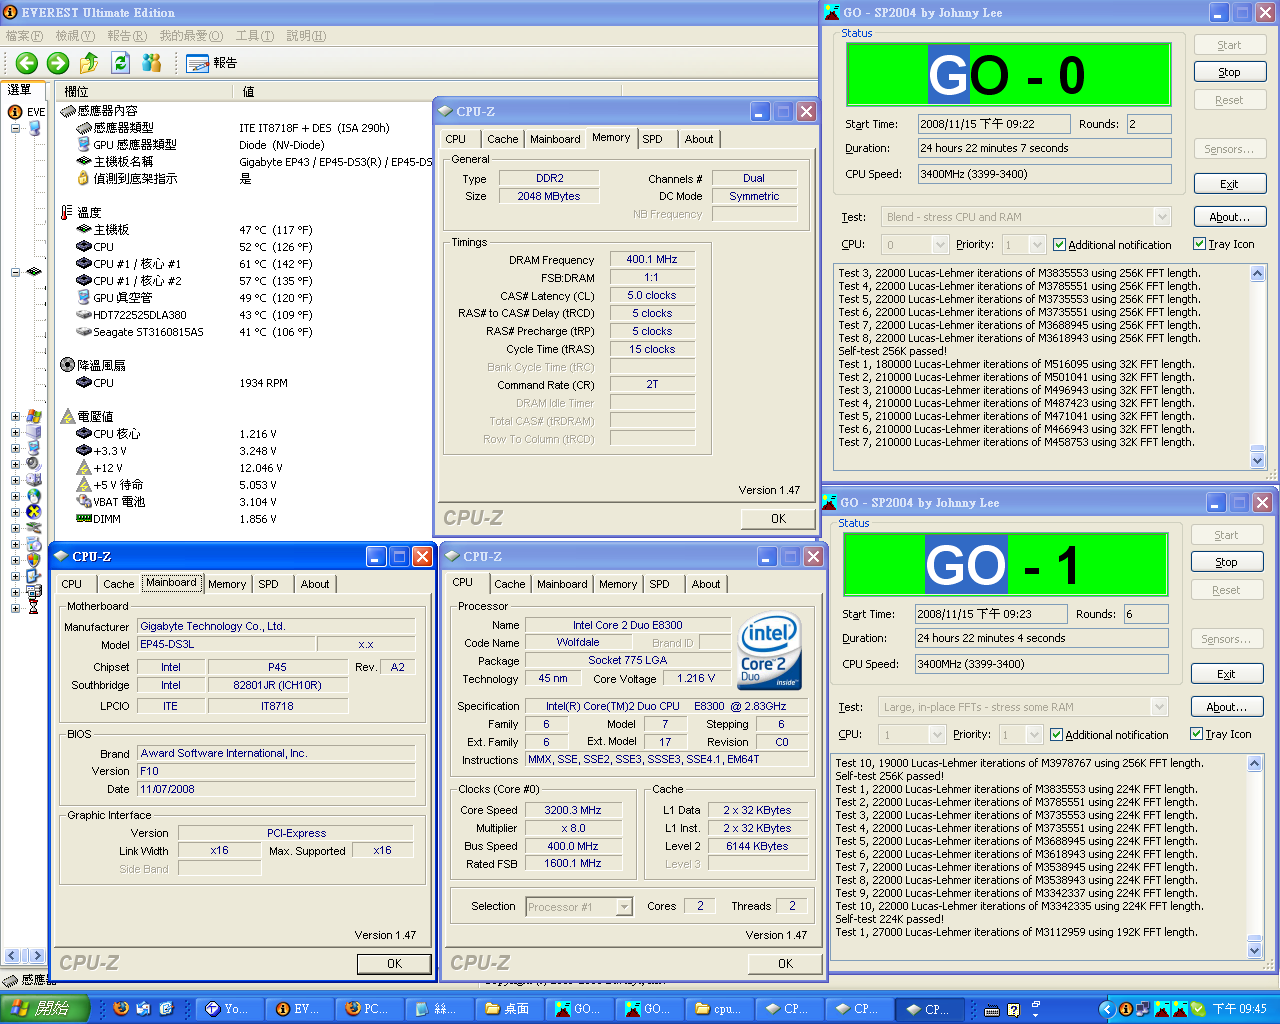Click the Intel Core 2 Duo logo

click(x=768, y=651)
